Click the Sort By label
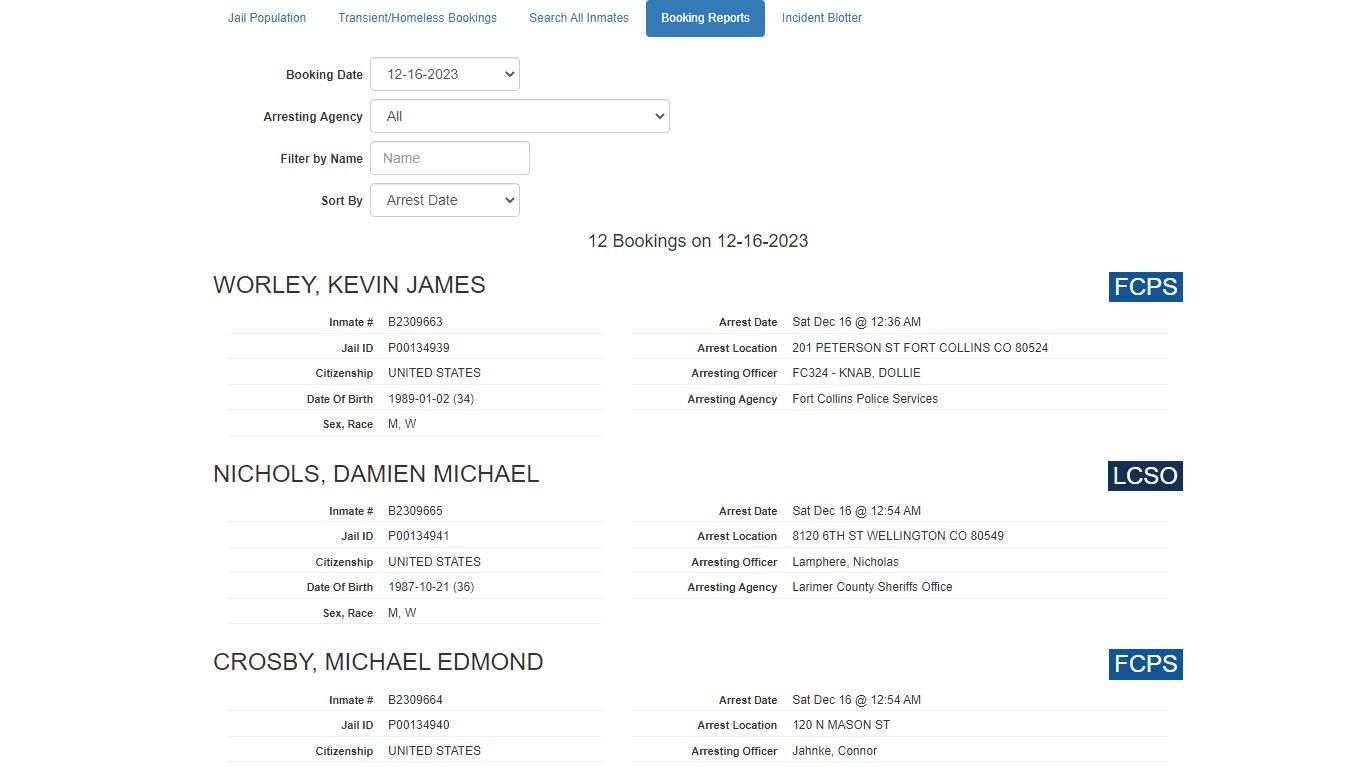This screenshot has height=768, width=1366. (342, 201)
